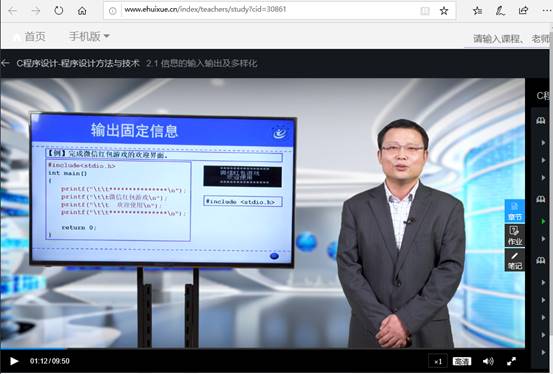Go back using the course title arrow
The height and width of the screenshot is (374, 553).
pyautogui.click(x=5, y=63)
